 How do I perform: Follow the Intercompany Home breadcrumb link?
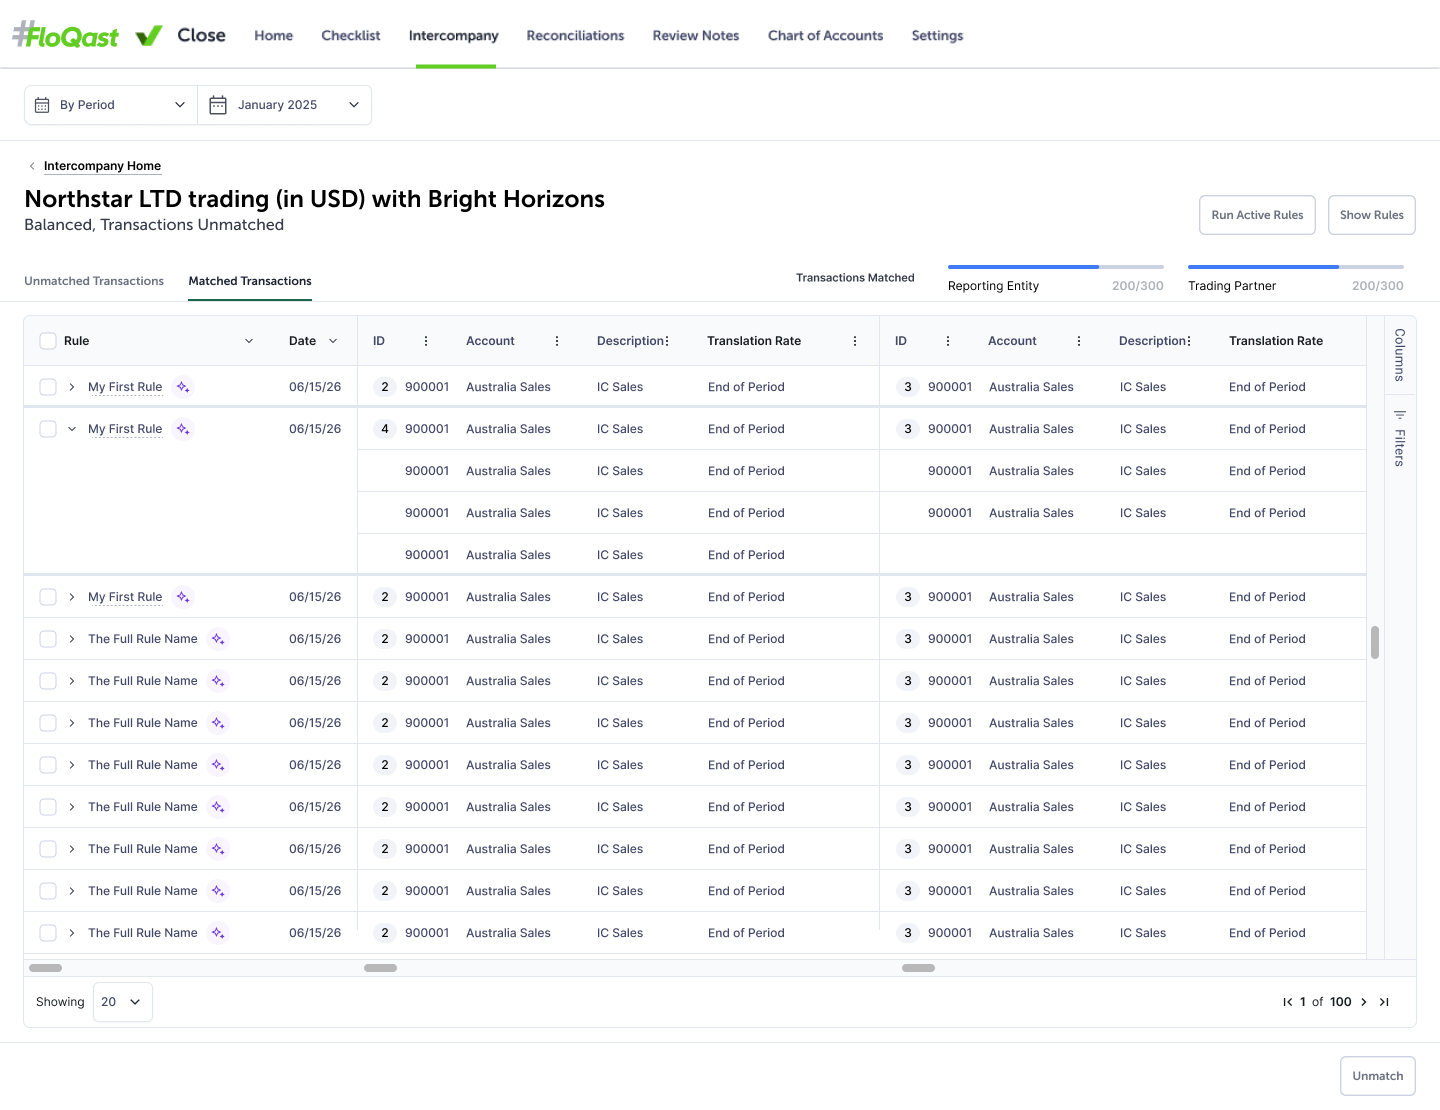102,166
